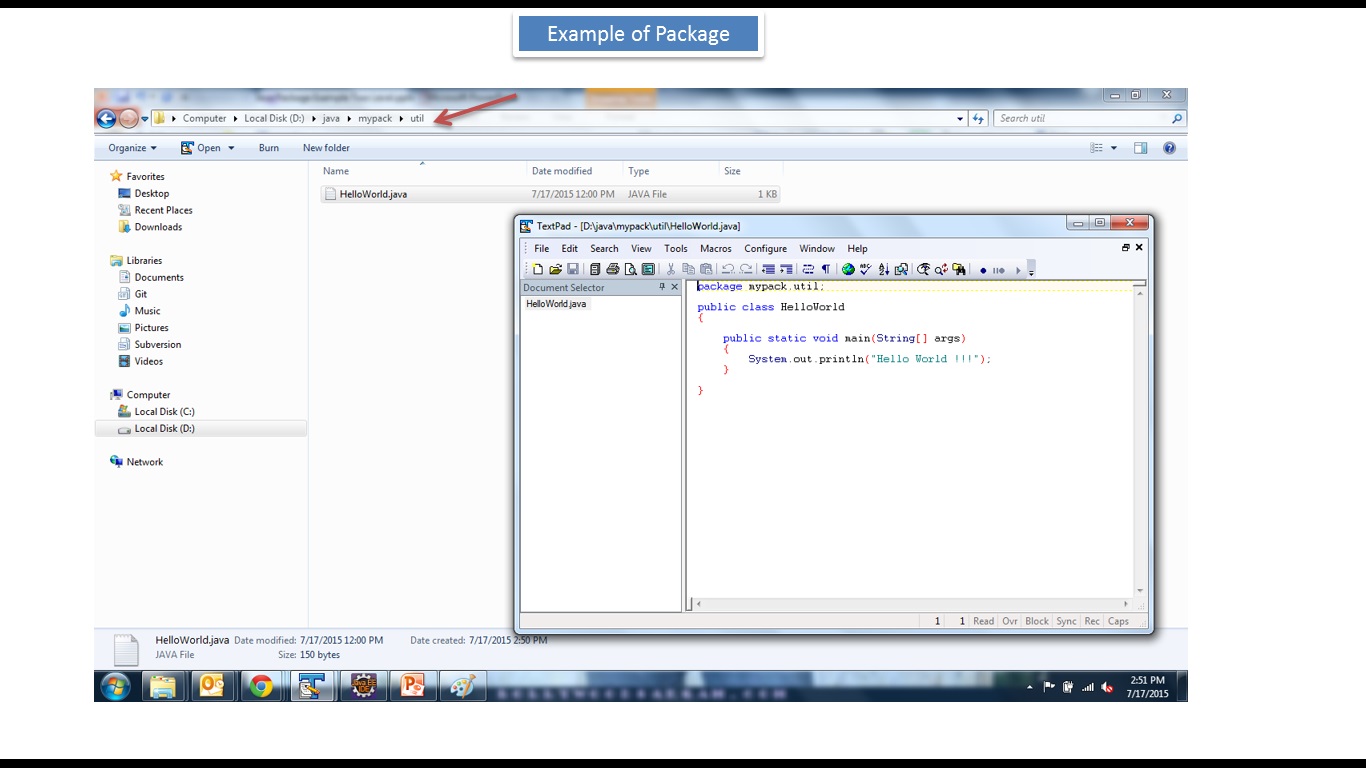Open Print Preview in TextPad toolbar

tap(631, 269)
